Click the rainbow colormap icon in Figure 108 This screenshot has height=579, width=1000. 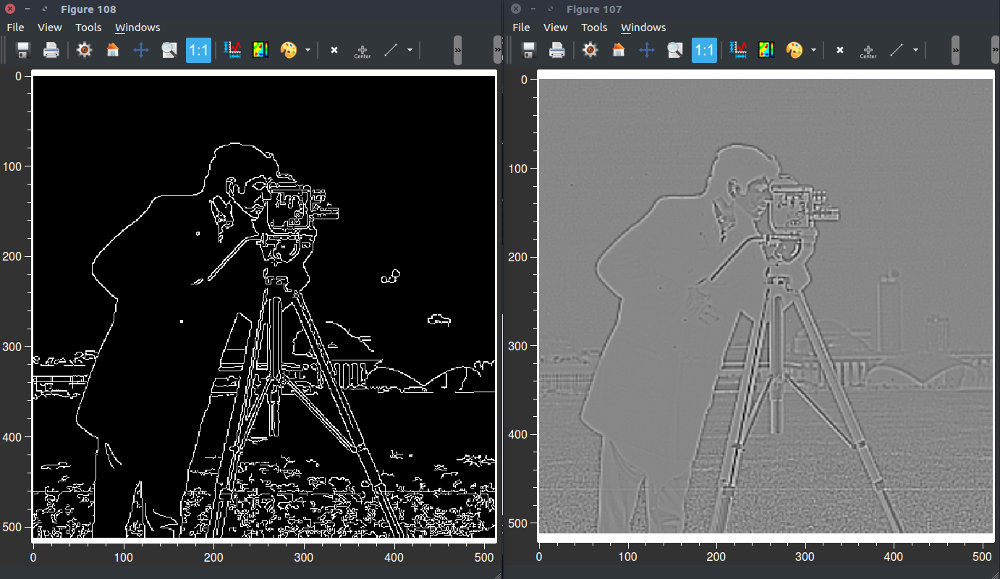(260, 50)
